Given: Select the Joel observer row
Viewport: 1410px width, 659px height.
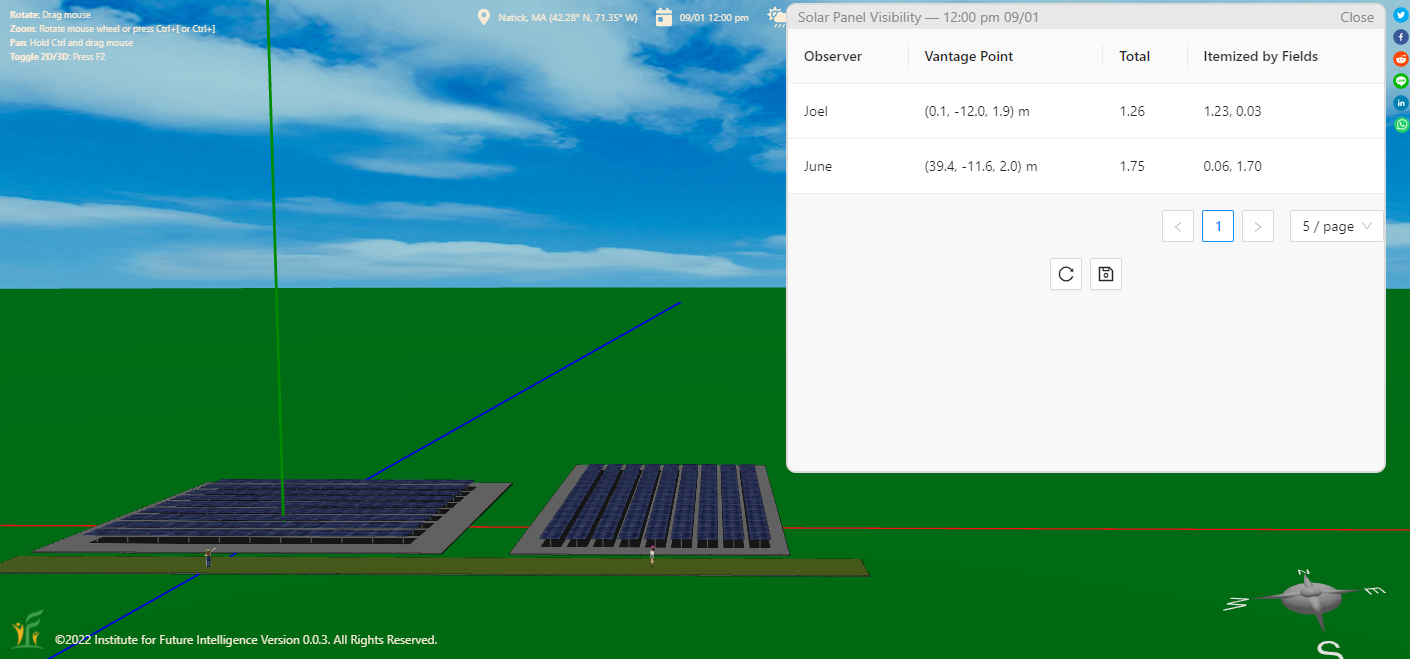Looking at the screenshot, I should tap(816, 111).
